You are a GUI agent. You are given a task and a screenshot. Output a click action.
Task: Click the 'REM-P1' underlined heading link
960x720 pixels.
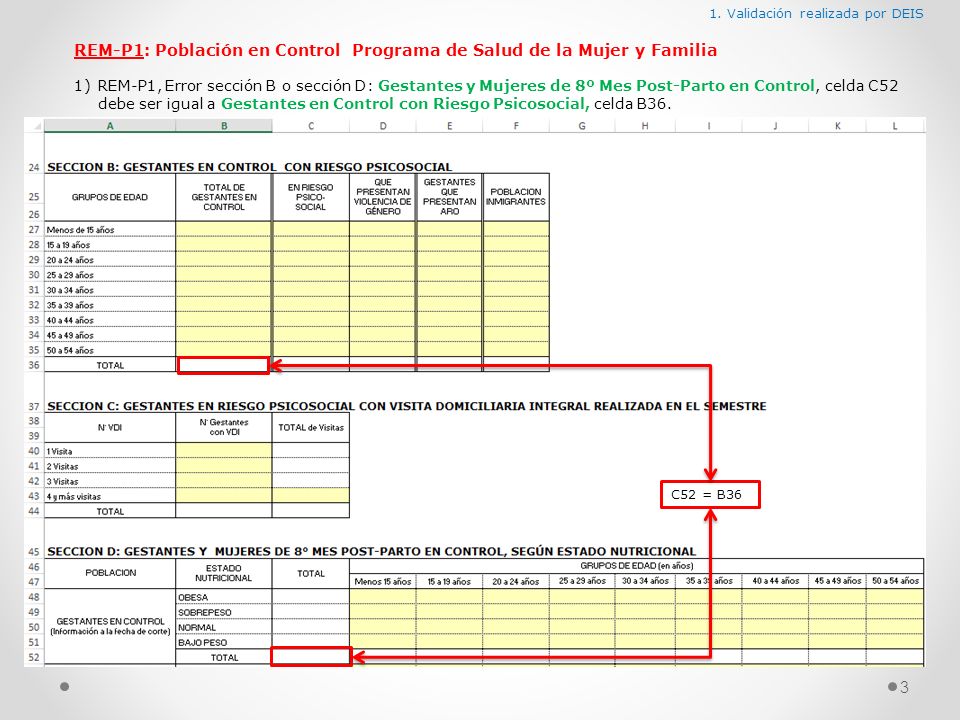[x=108, y=50]
